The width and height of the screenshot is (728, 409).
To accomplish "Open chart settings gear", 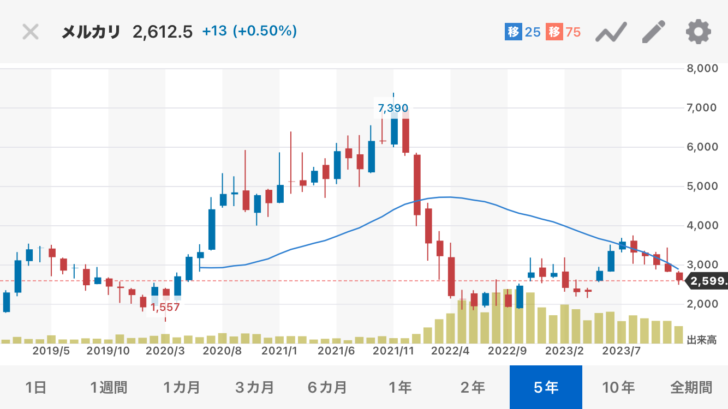I will pos(697,32).
